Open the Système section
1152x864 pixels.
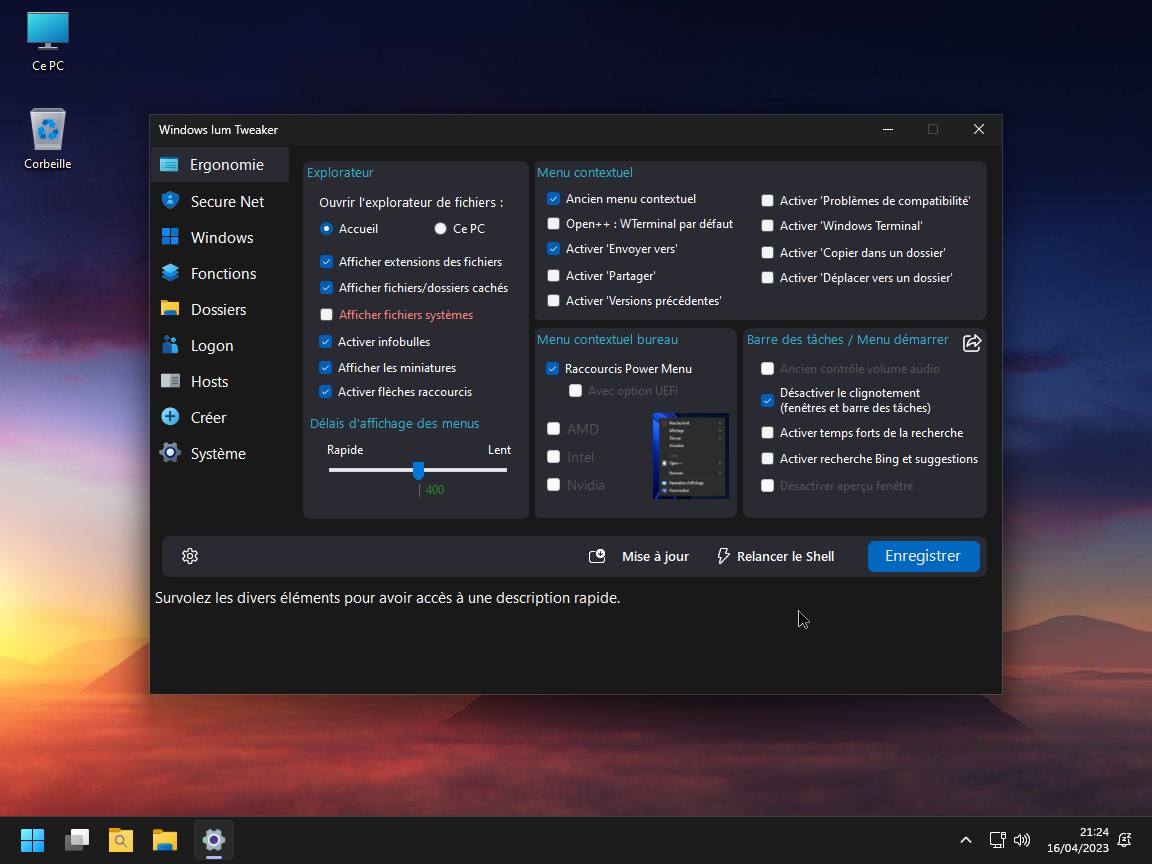point(220,453)
